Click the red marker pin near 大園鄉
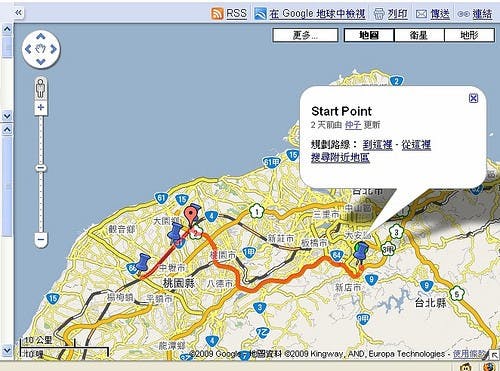Image resolution: width=500 pixels, height=371 pixels. coord(191,217)
